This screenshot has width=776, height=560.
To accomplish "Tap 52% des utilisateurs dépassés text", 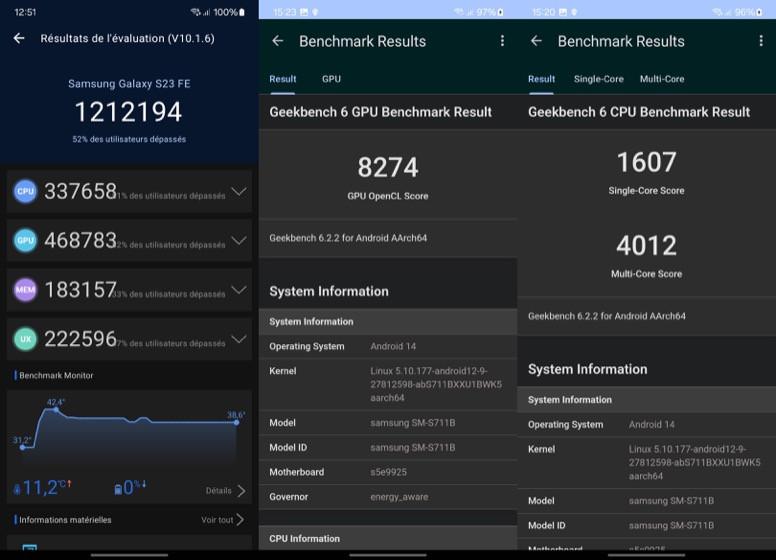I will pos(129,140).
